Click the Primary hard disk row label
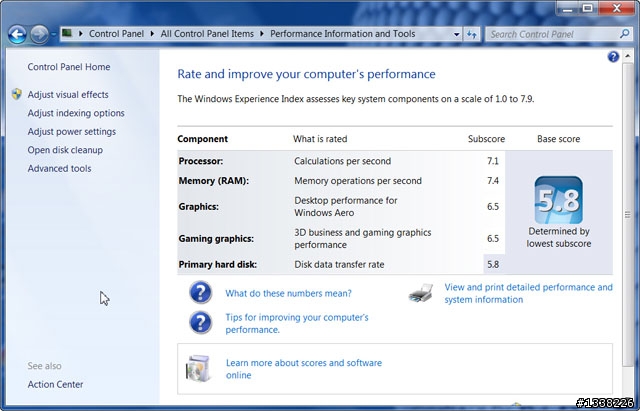The image size is (640, 411). (218, 264)
